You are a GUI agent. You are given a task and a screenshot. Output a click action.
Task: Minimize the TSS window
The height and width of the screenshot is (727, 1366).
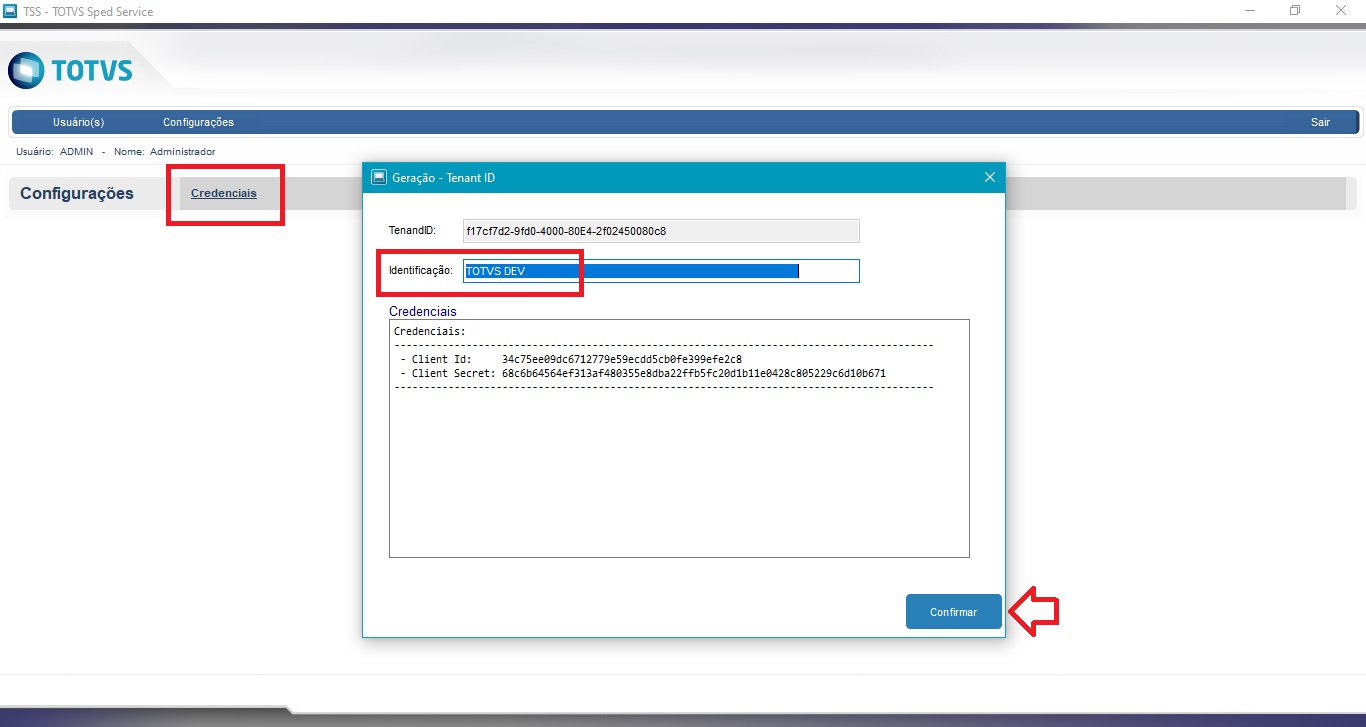(x=1250, y=11)
